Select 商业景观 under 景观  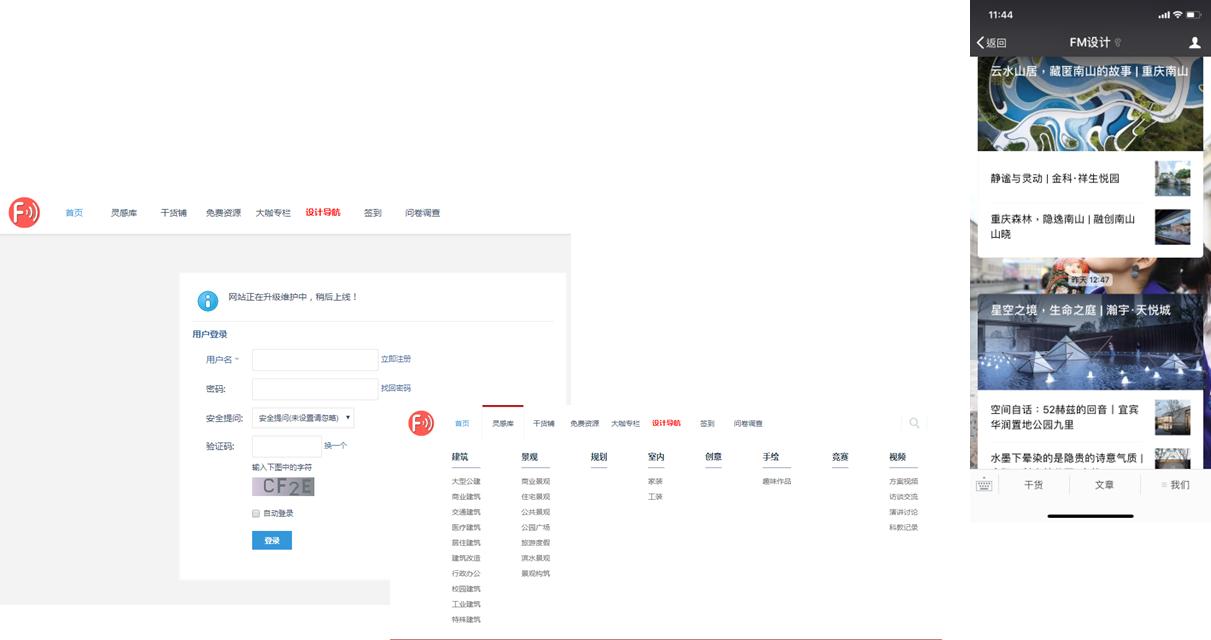coord(536,481)
